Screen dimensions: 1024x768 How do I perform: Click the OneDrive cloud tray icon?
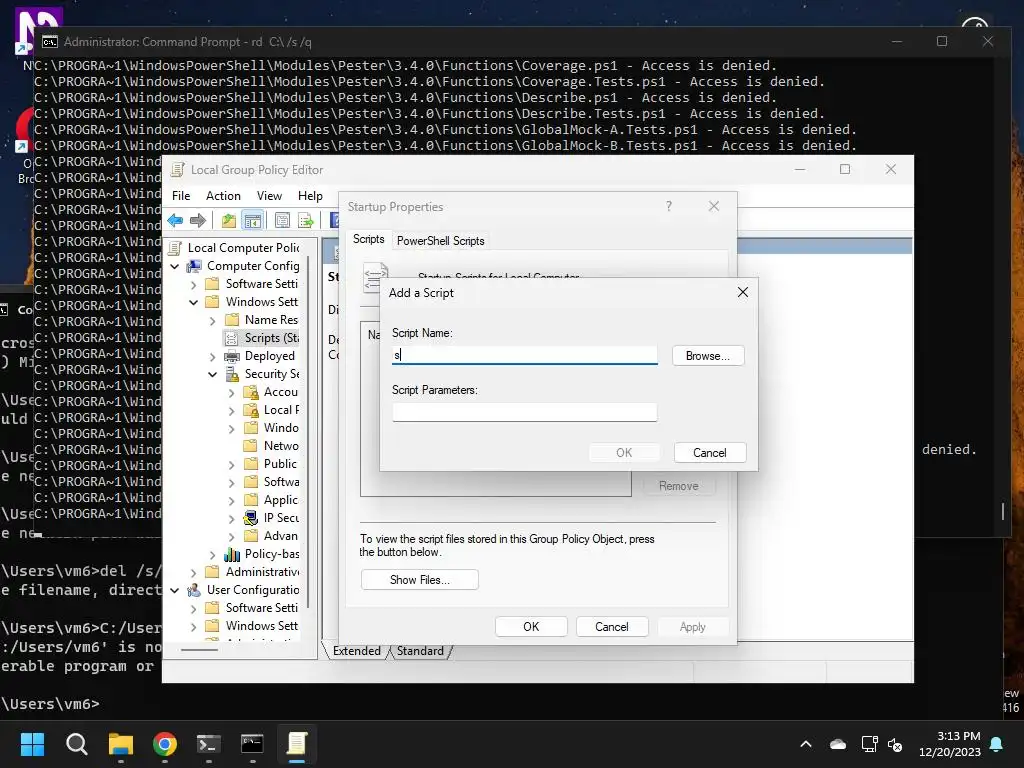click(x=838, y=744)
